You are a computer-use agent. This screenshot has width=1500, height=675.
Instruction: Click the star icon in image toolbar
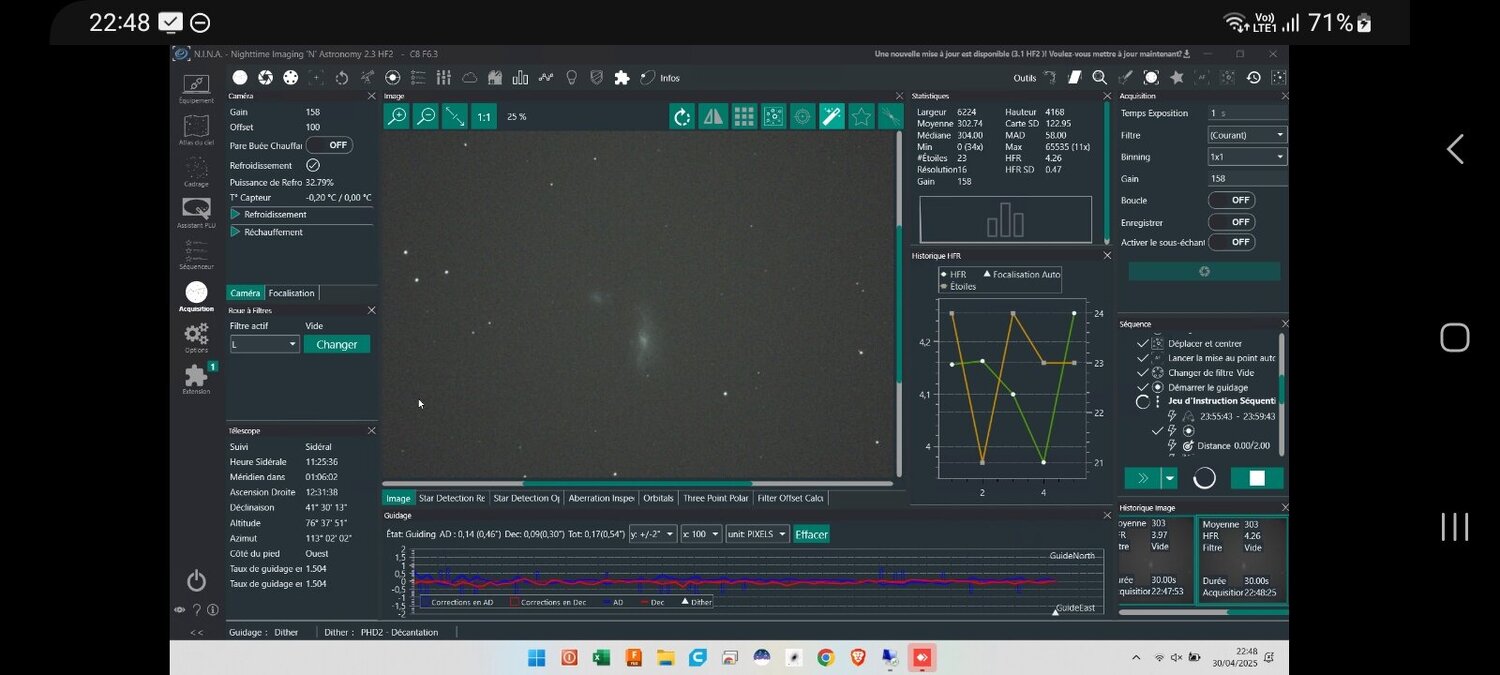(861, 117)
